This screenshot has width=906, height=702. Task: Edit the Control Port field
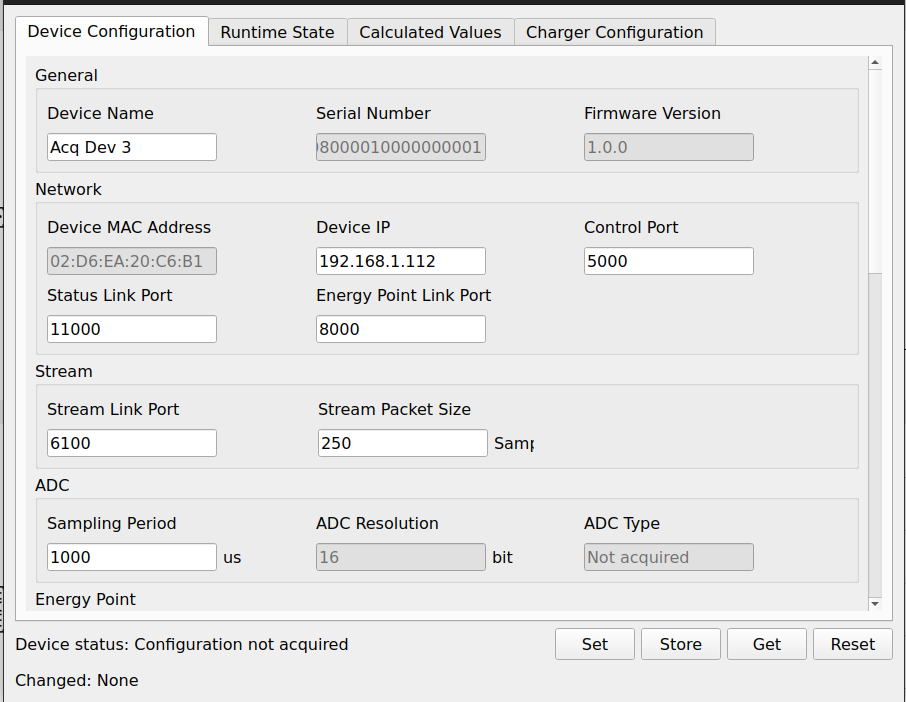(x=669, y=261)
